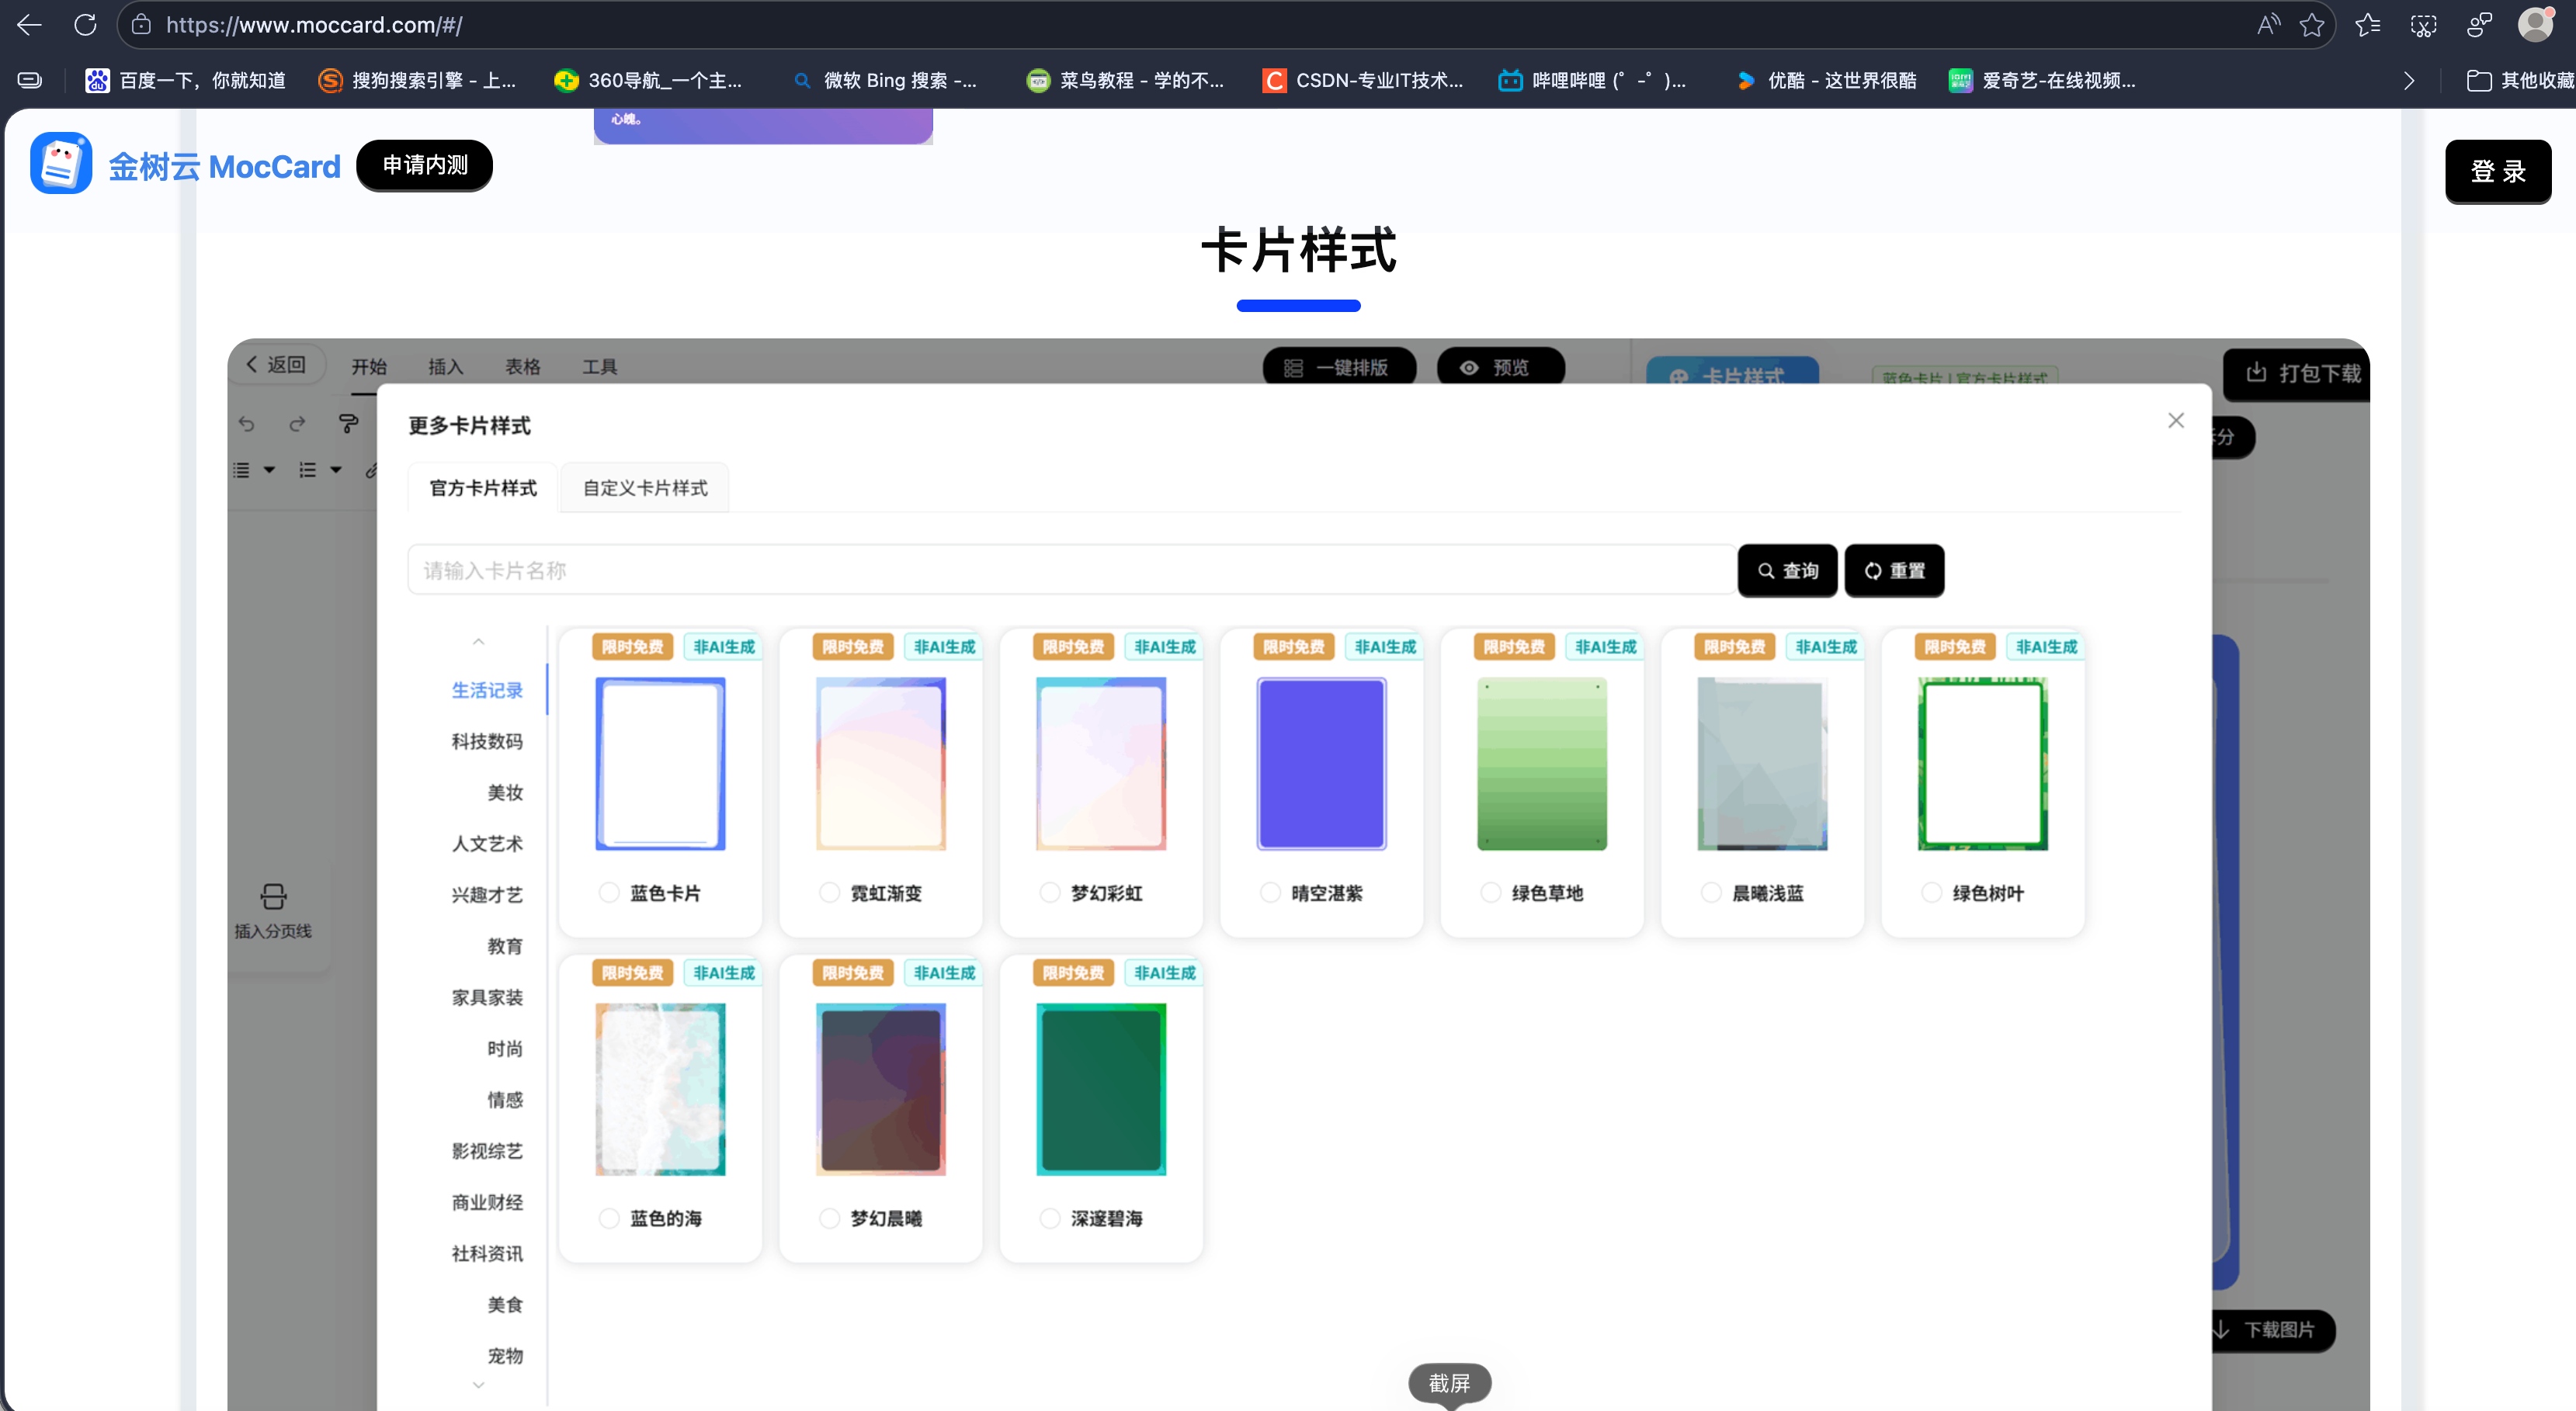The height and width of the screenshot is (1411, 2576).
Task: Click the 申请内测 button
Action: pos(425,165)
